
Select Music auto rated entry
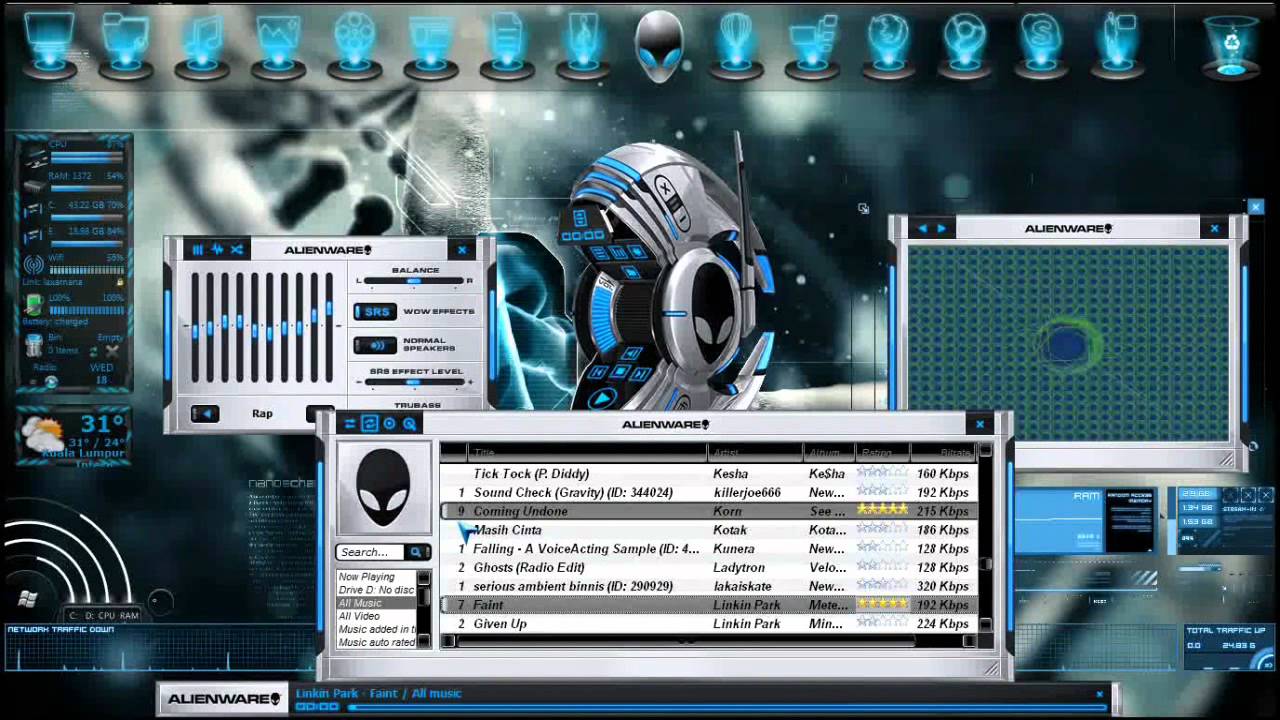click(x=377, y=642)
